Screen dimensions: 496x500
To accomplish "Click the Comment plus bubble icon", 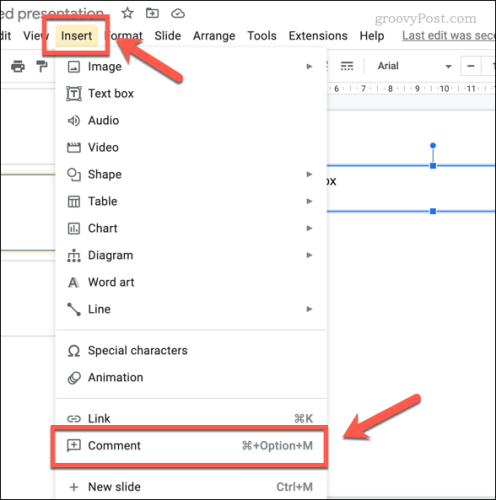I will click(74, 446).
